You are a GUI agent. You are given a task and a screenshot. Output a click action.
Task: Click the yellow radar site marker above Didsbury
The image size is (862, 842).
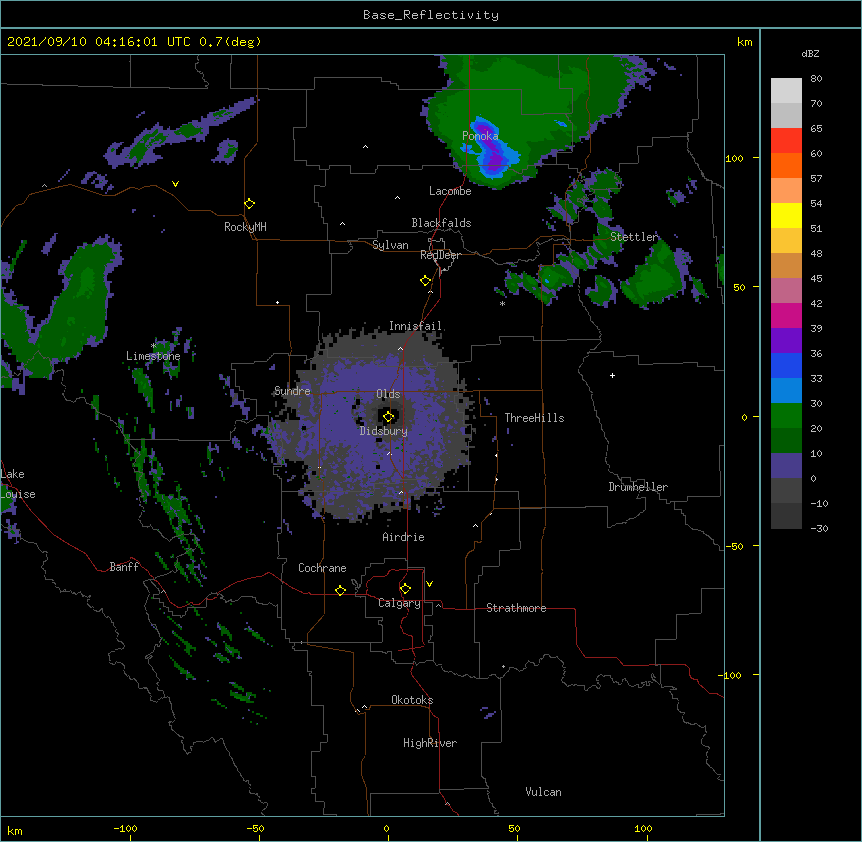[x=389, y=417]
